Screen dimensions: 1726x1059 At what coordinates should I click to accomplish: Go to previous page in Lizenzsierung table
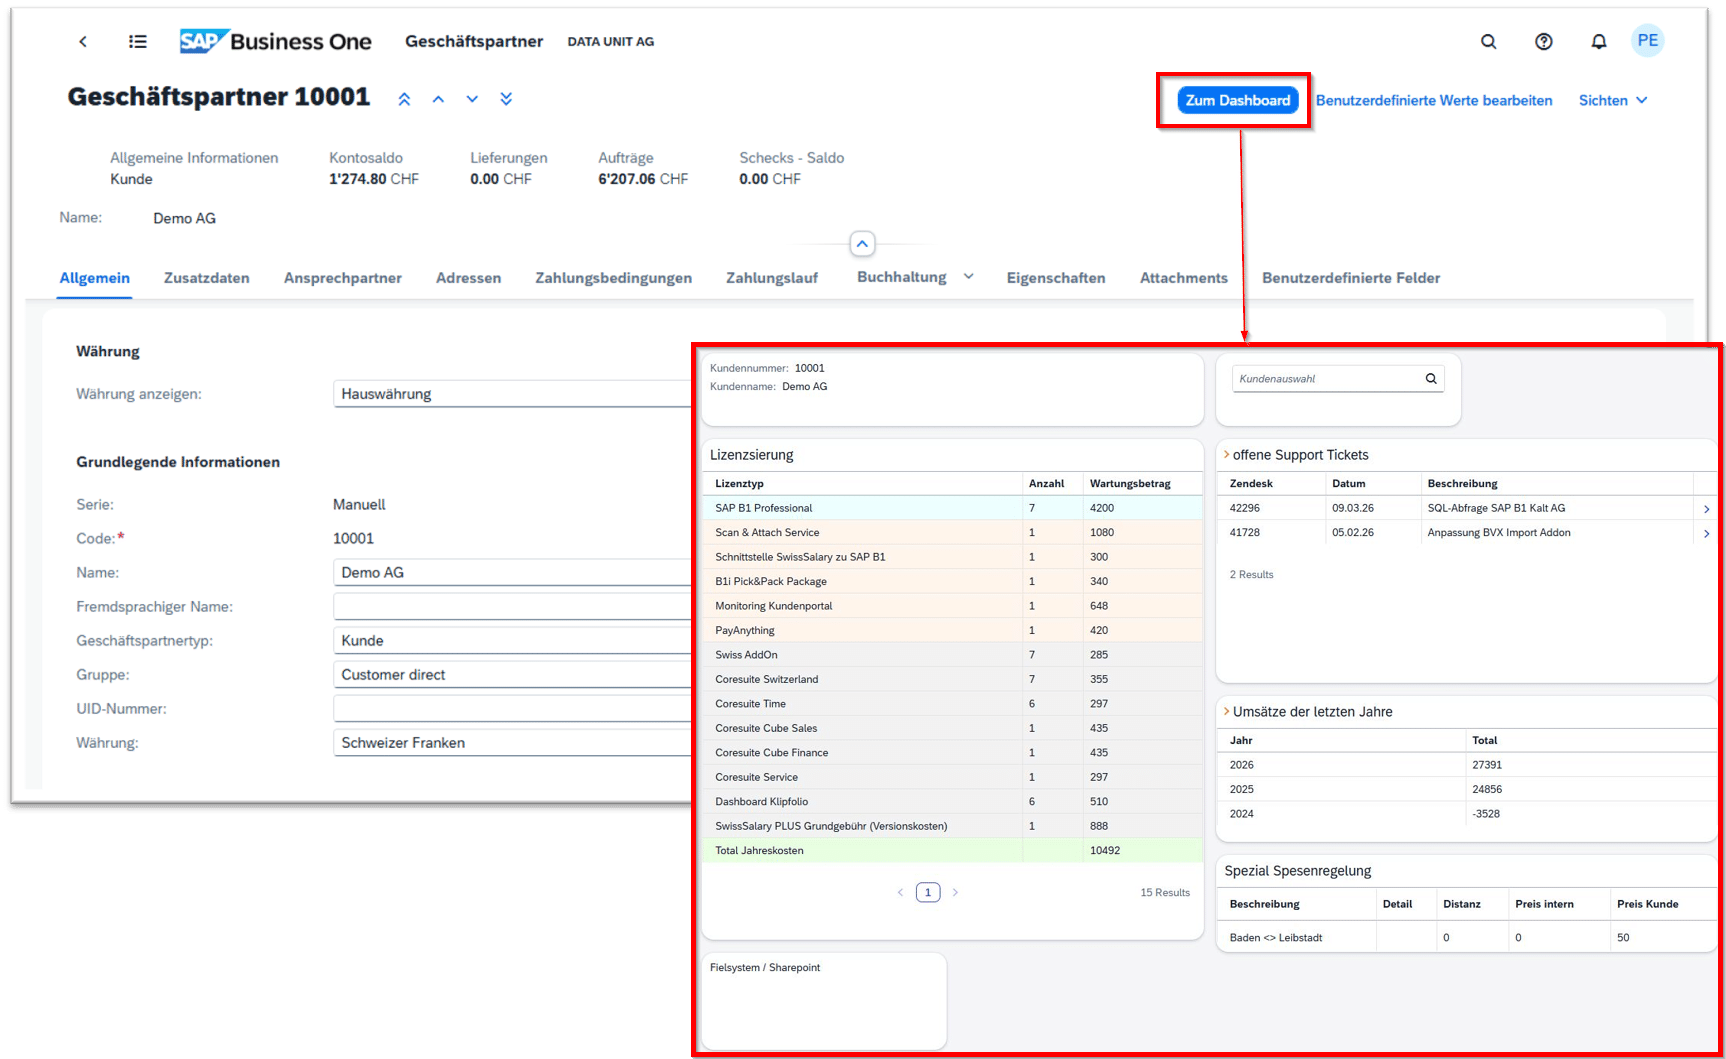(900, 893)
